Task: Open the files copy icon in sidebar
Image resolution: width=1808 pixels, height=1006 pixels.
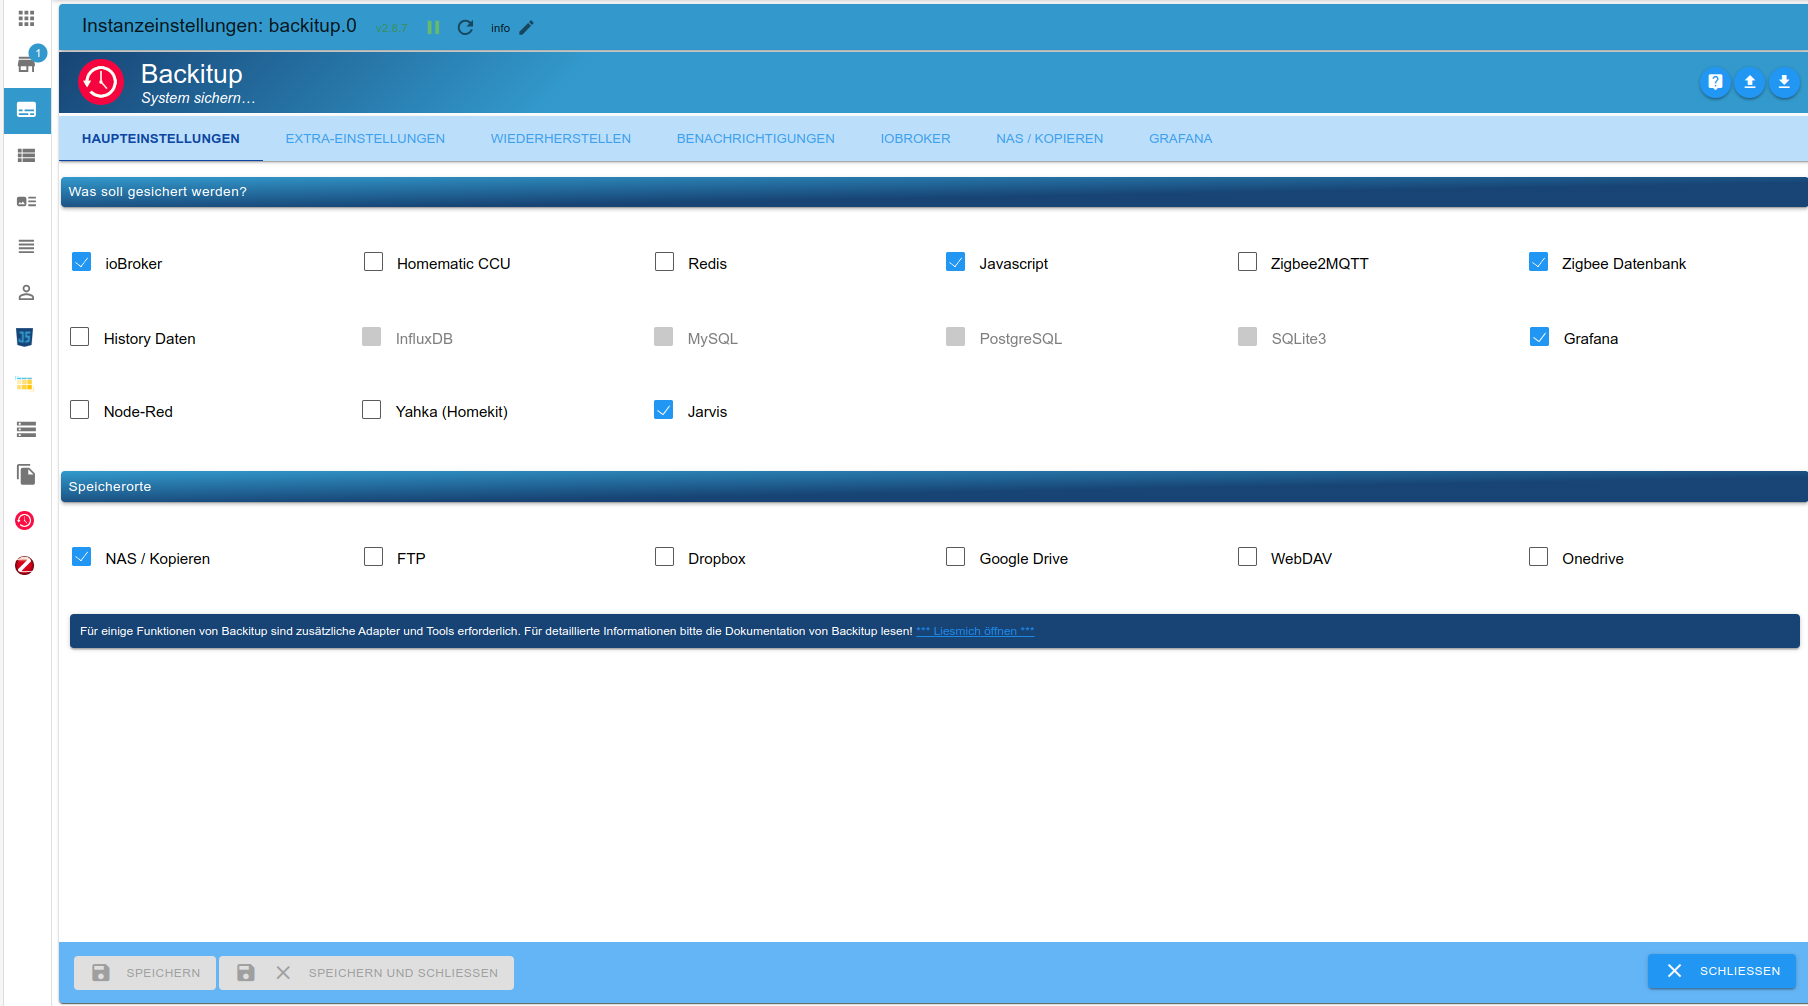Action: point(26,474)
